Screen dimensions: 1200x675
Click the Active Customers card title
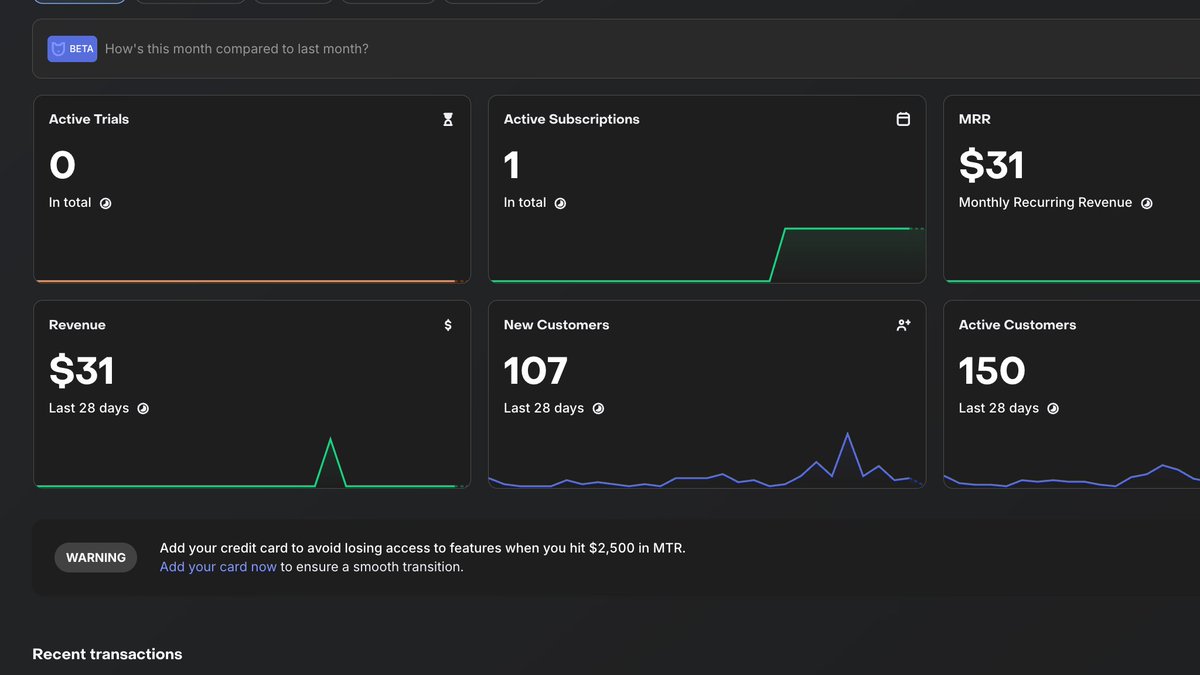[1017, 325]
